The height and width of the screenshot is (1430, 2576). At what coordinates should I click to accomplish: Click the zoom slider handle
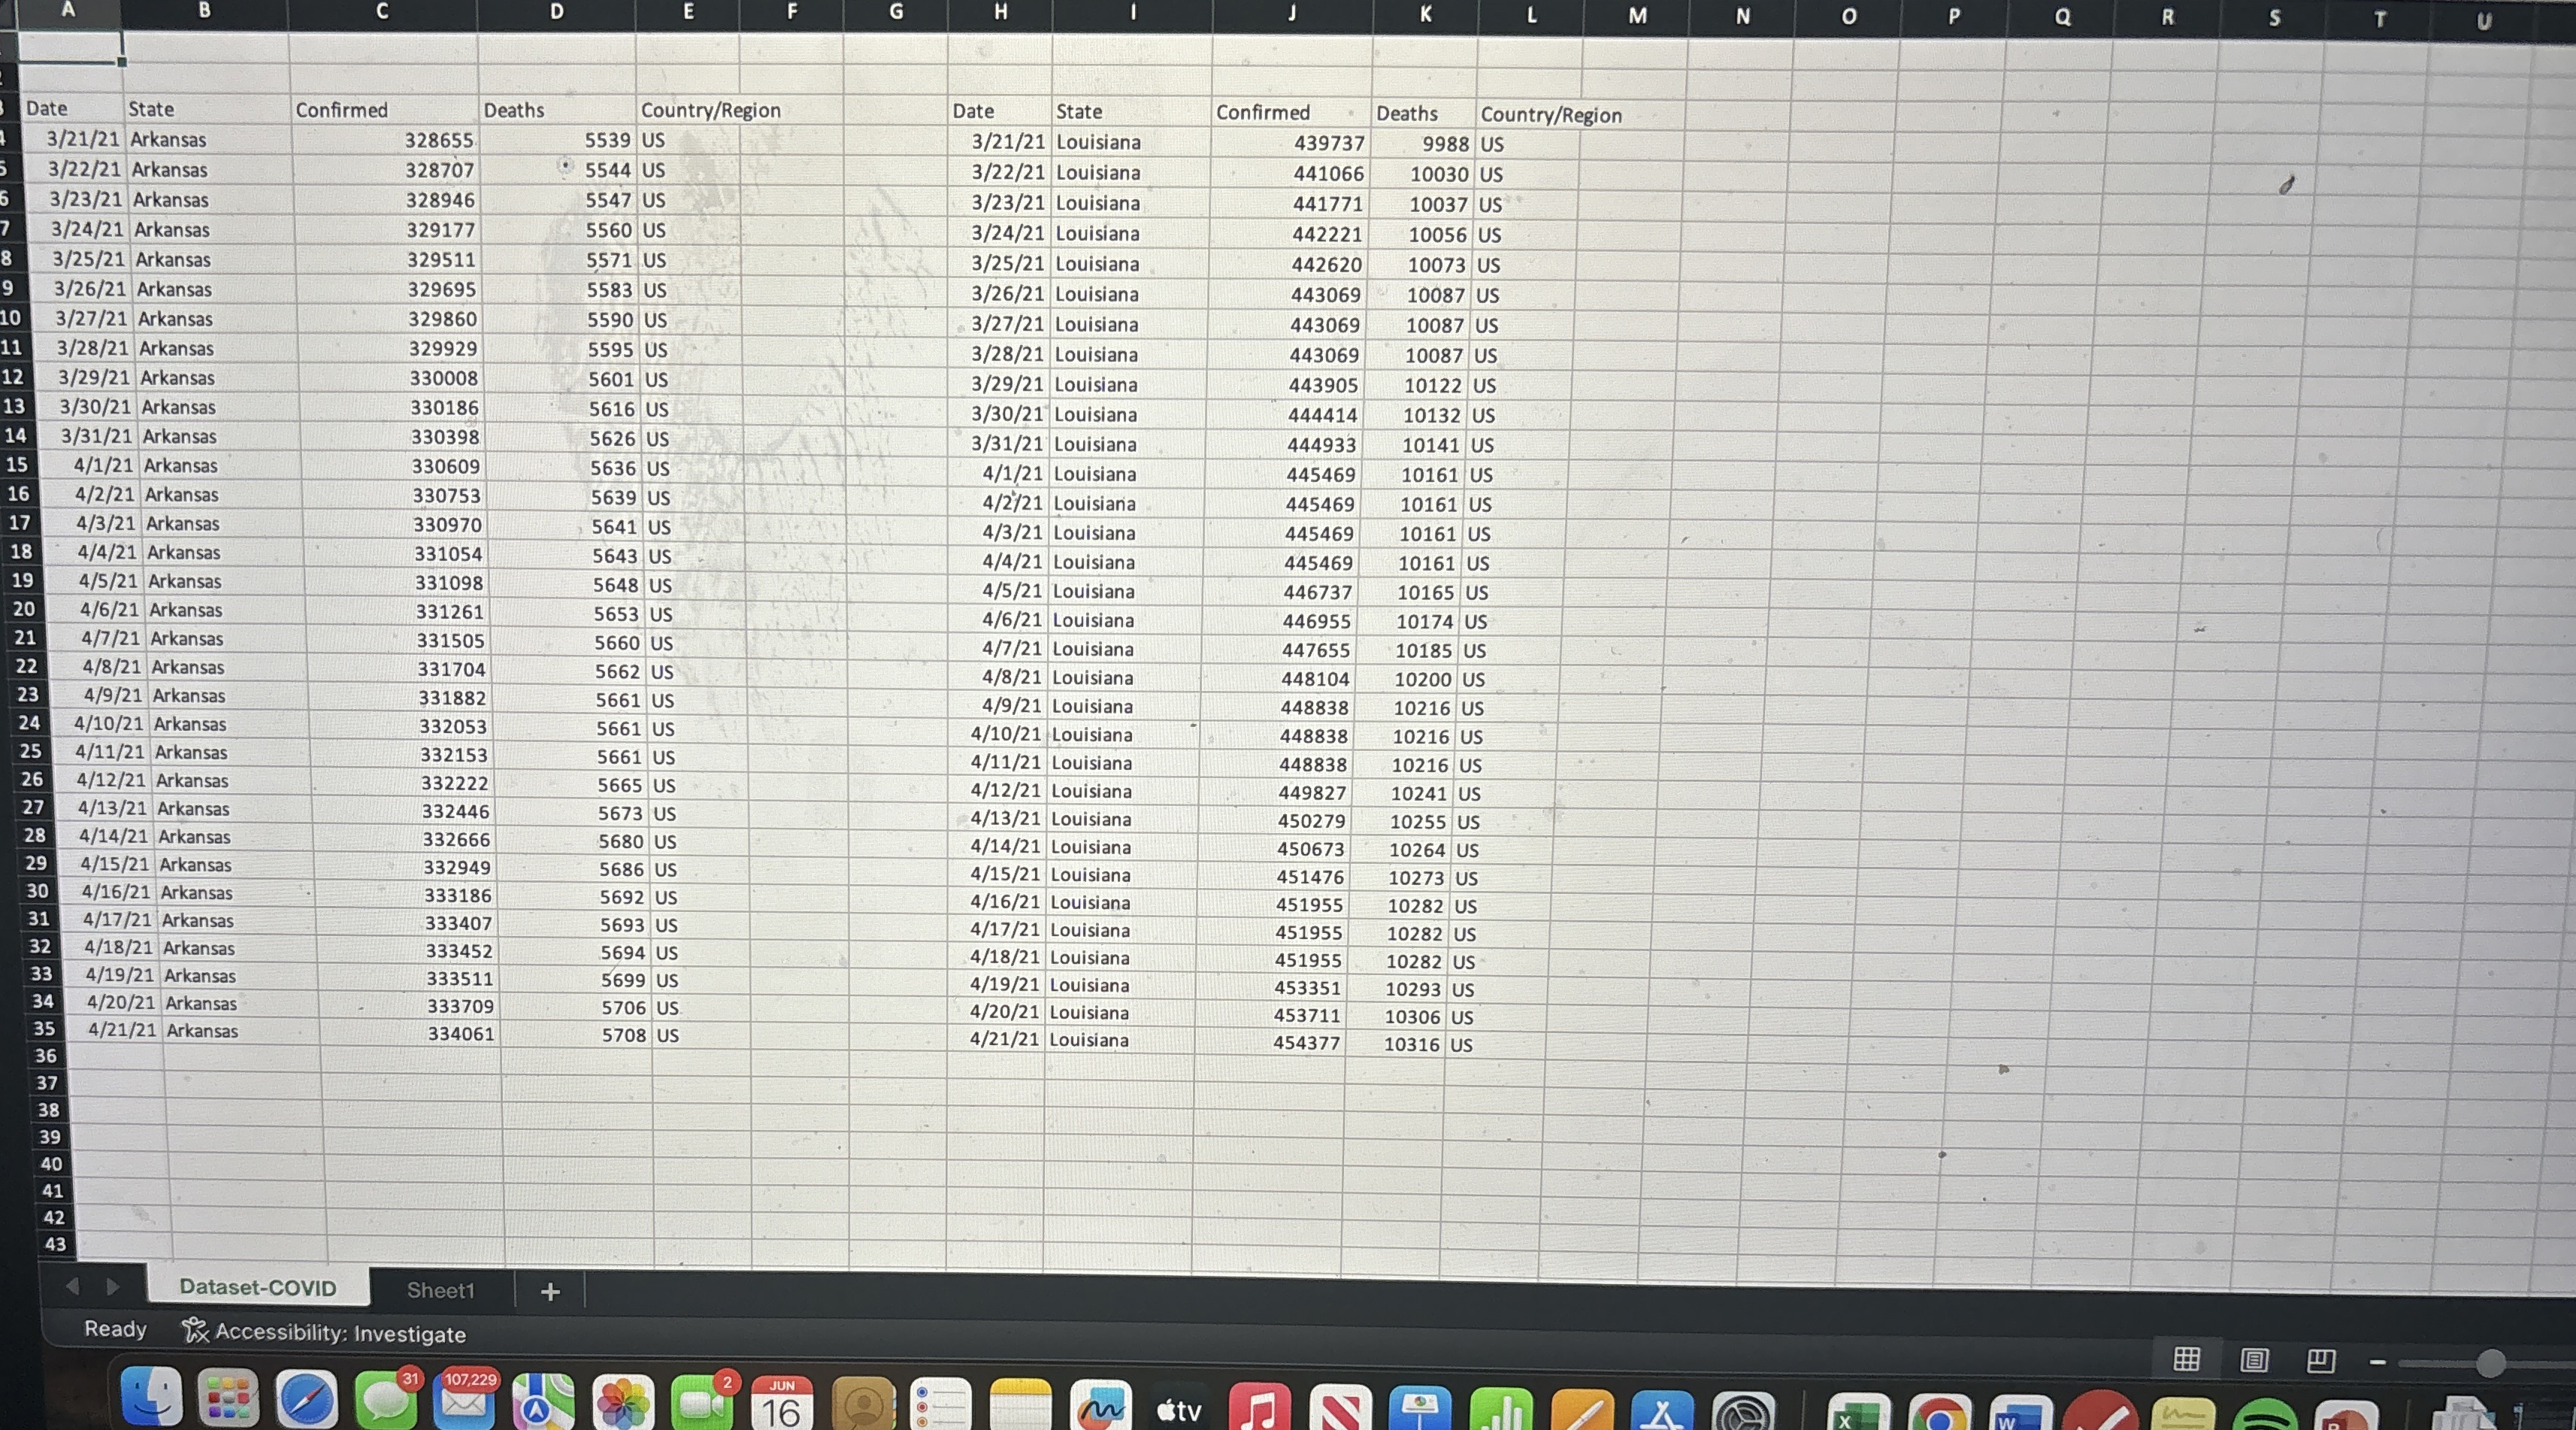2490,1363
